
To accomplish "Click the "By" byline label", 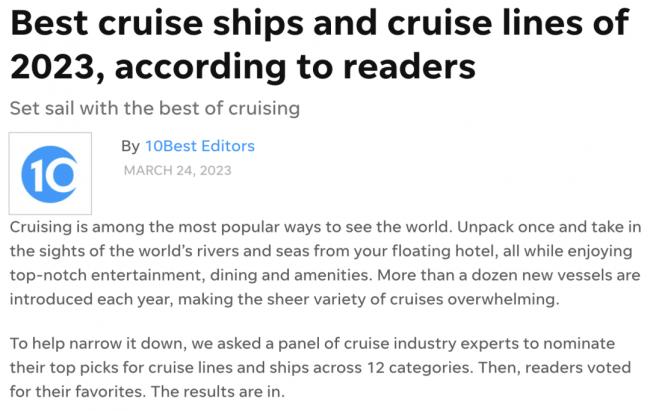I will (130, 146).
